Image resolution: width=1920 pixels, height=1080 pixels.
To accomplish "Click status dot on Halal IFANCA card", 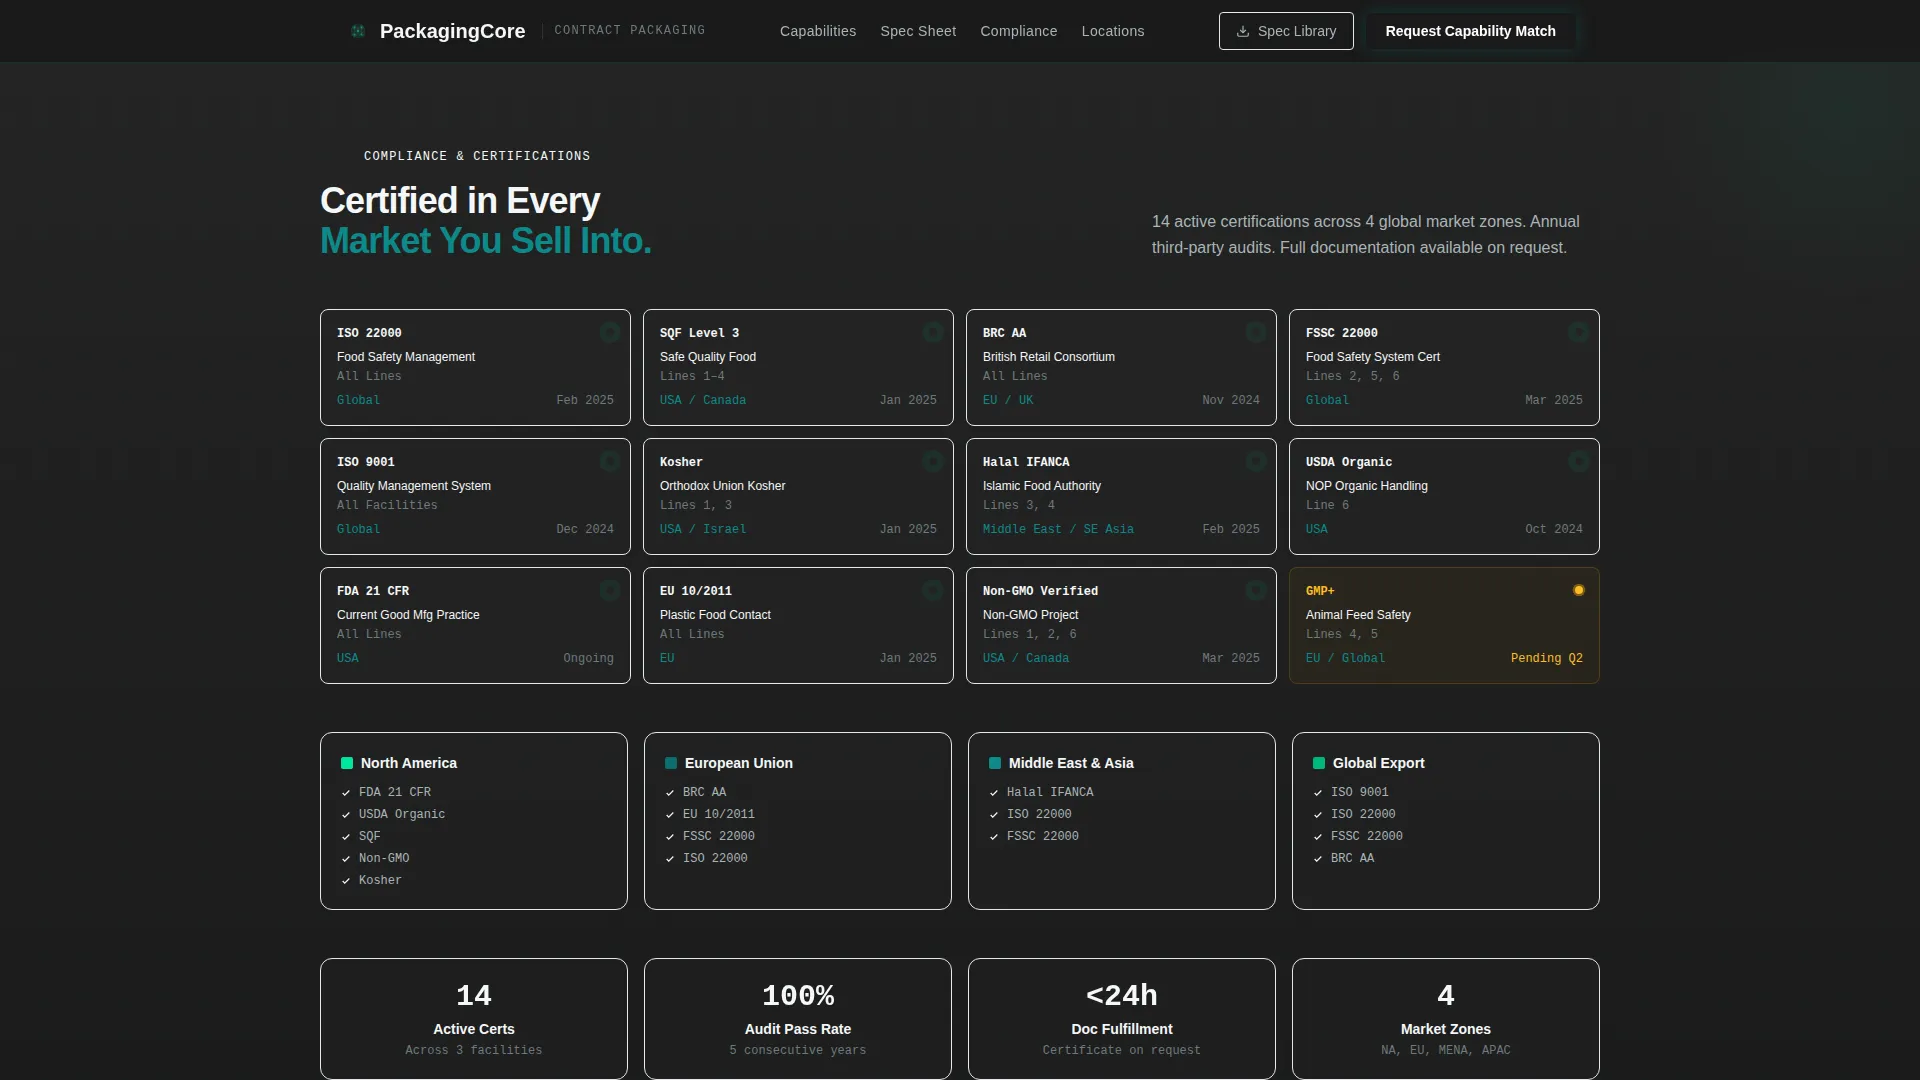I will click(1256, 461).
